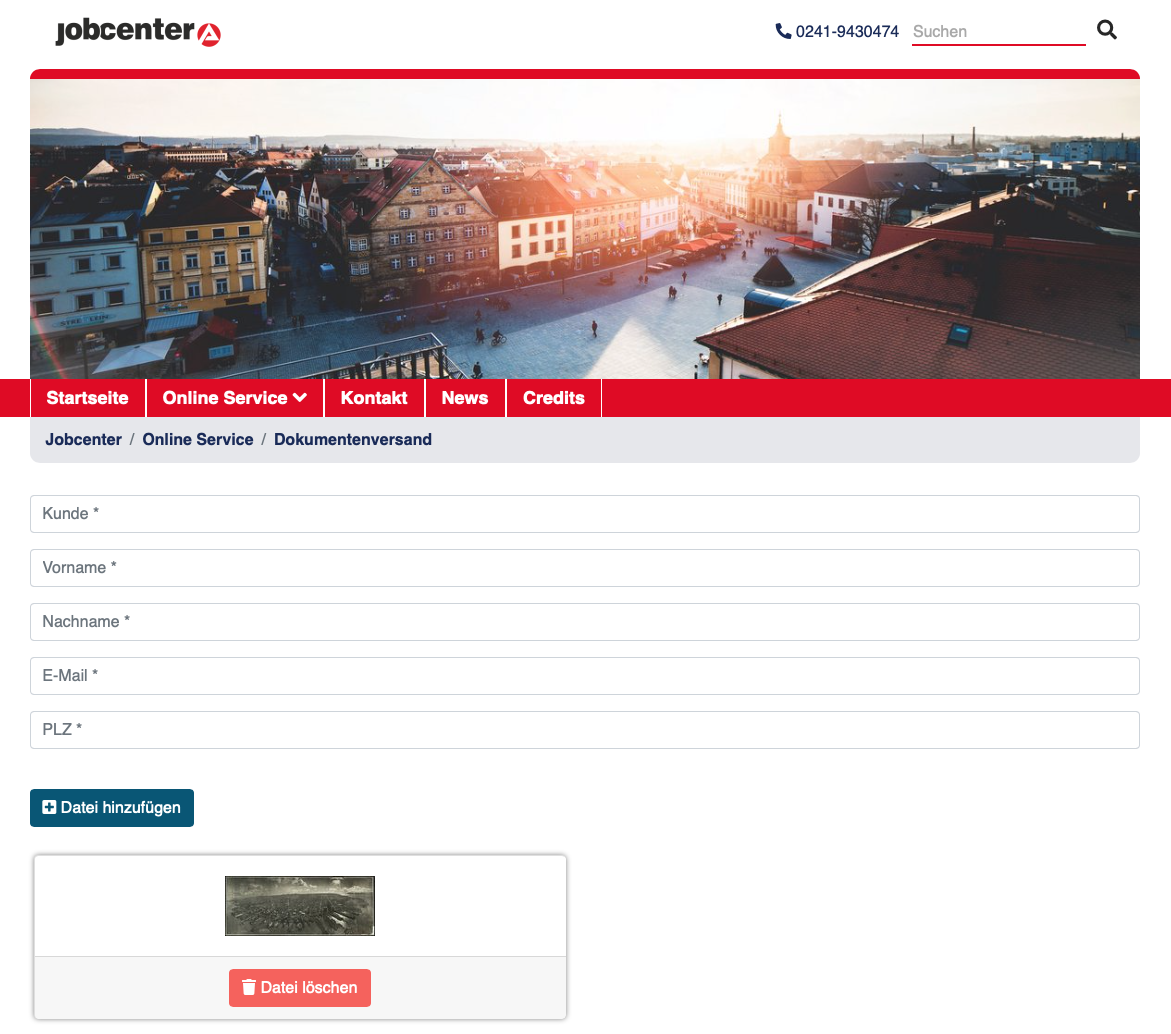The height and width of the screenshot is (1034, 1171).
Task: Click the city panorama banner image
Action: click(585, 228)
